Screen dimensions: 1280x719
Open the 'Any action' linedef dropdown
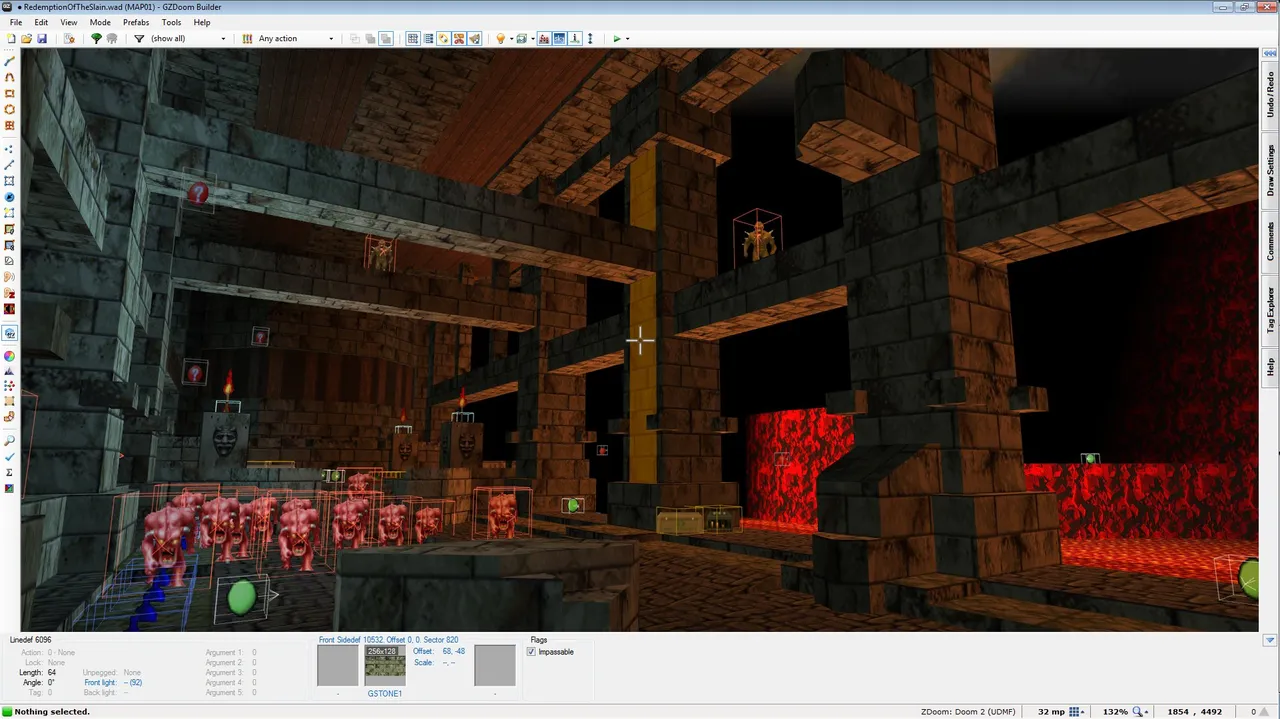tap(295, 39)
